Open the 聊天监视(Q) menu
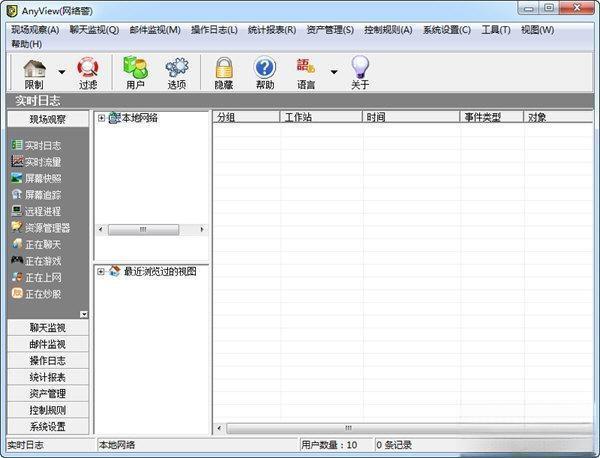The width and height of the screenshot is (600, 458). pyautogui.click(x=94, y=30)
